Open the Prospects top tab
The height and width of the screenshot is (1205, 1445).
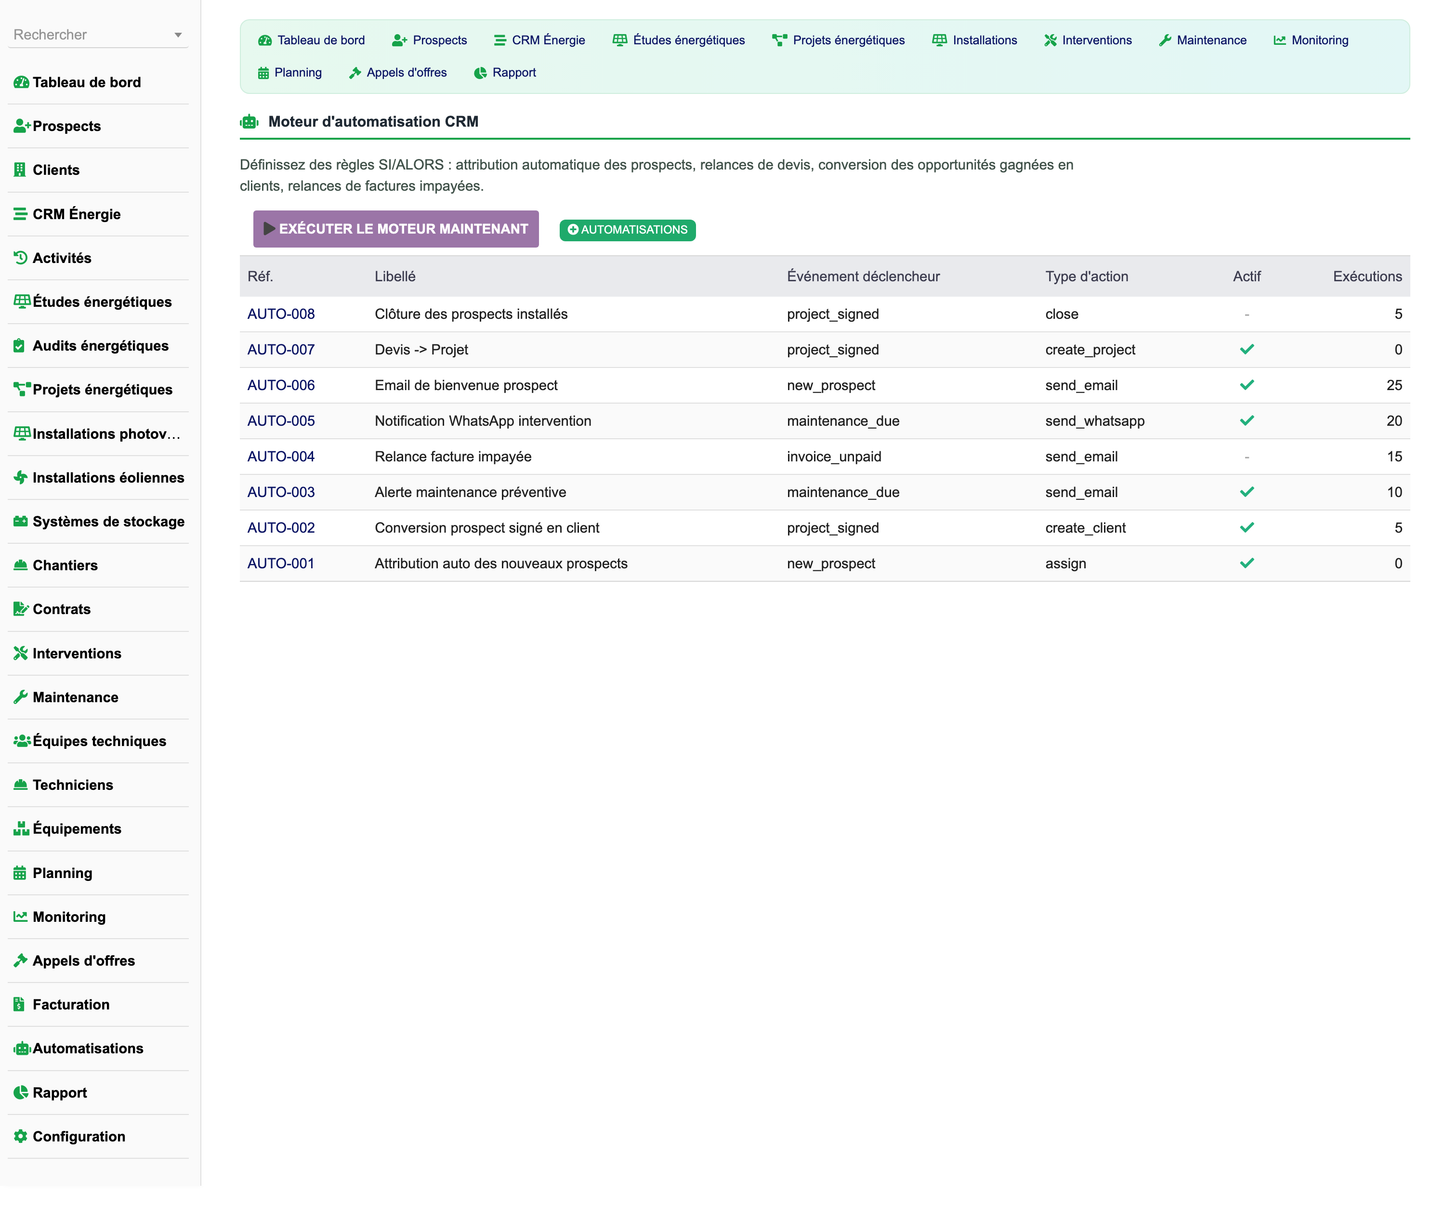429,41
